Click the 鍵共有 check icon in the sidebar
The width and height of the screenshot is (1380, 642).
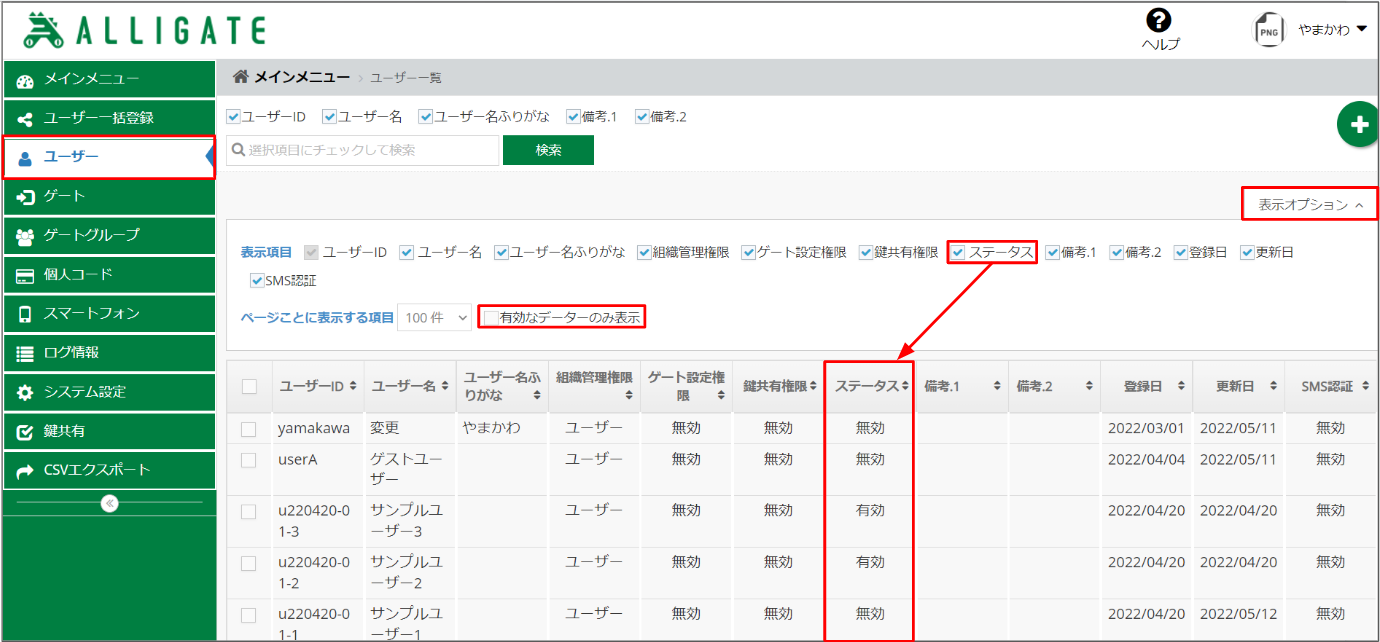click(x=26, y=432)
